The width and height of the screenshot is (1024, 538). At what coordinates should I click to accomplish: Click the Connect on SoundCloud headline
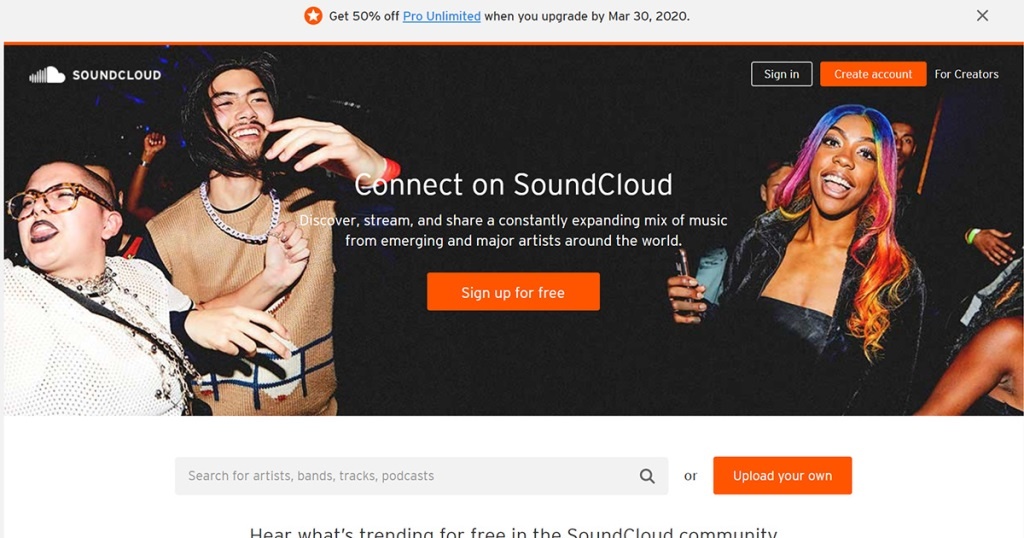point(513,185)
